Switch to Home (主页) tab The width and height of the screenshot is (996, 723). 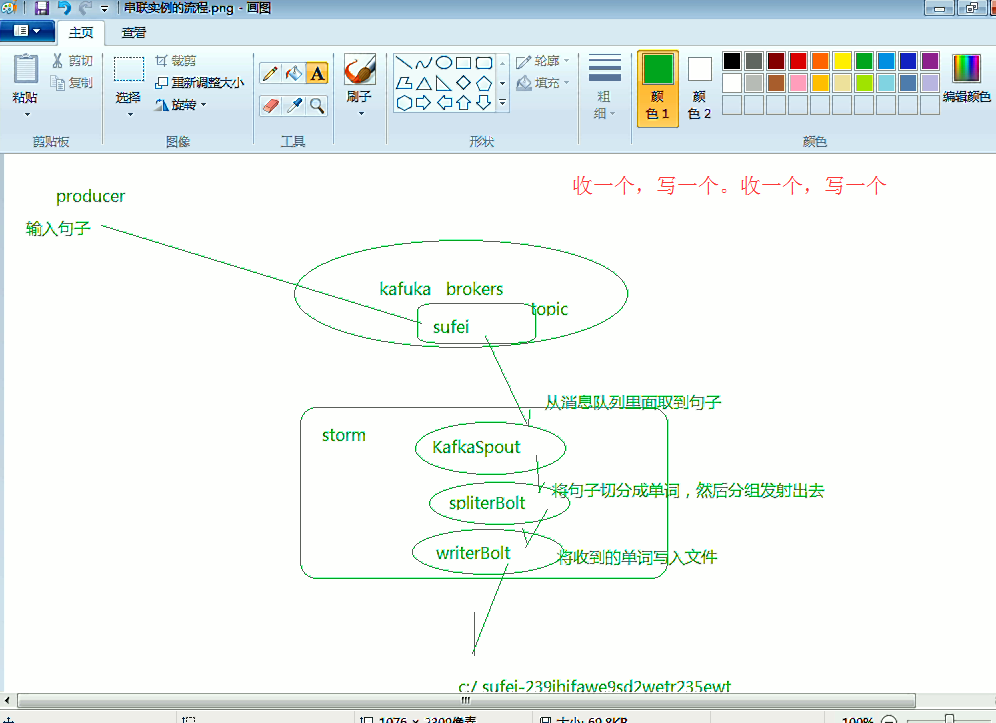tap(81, 32)
